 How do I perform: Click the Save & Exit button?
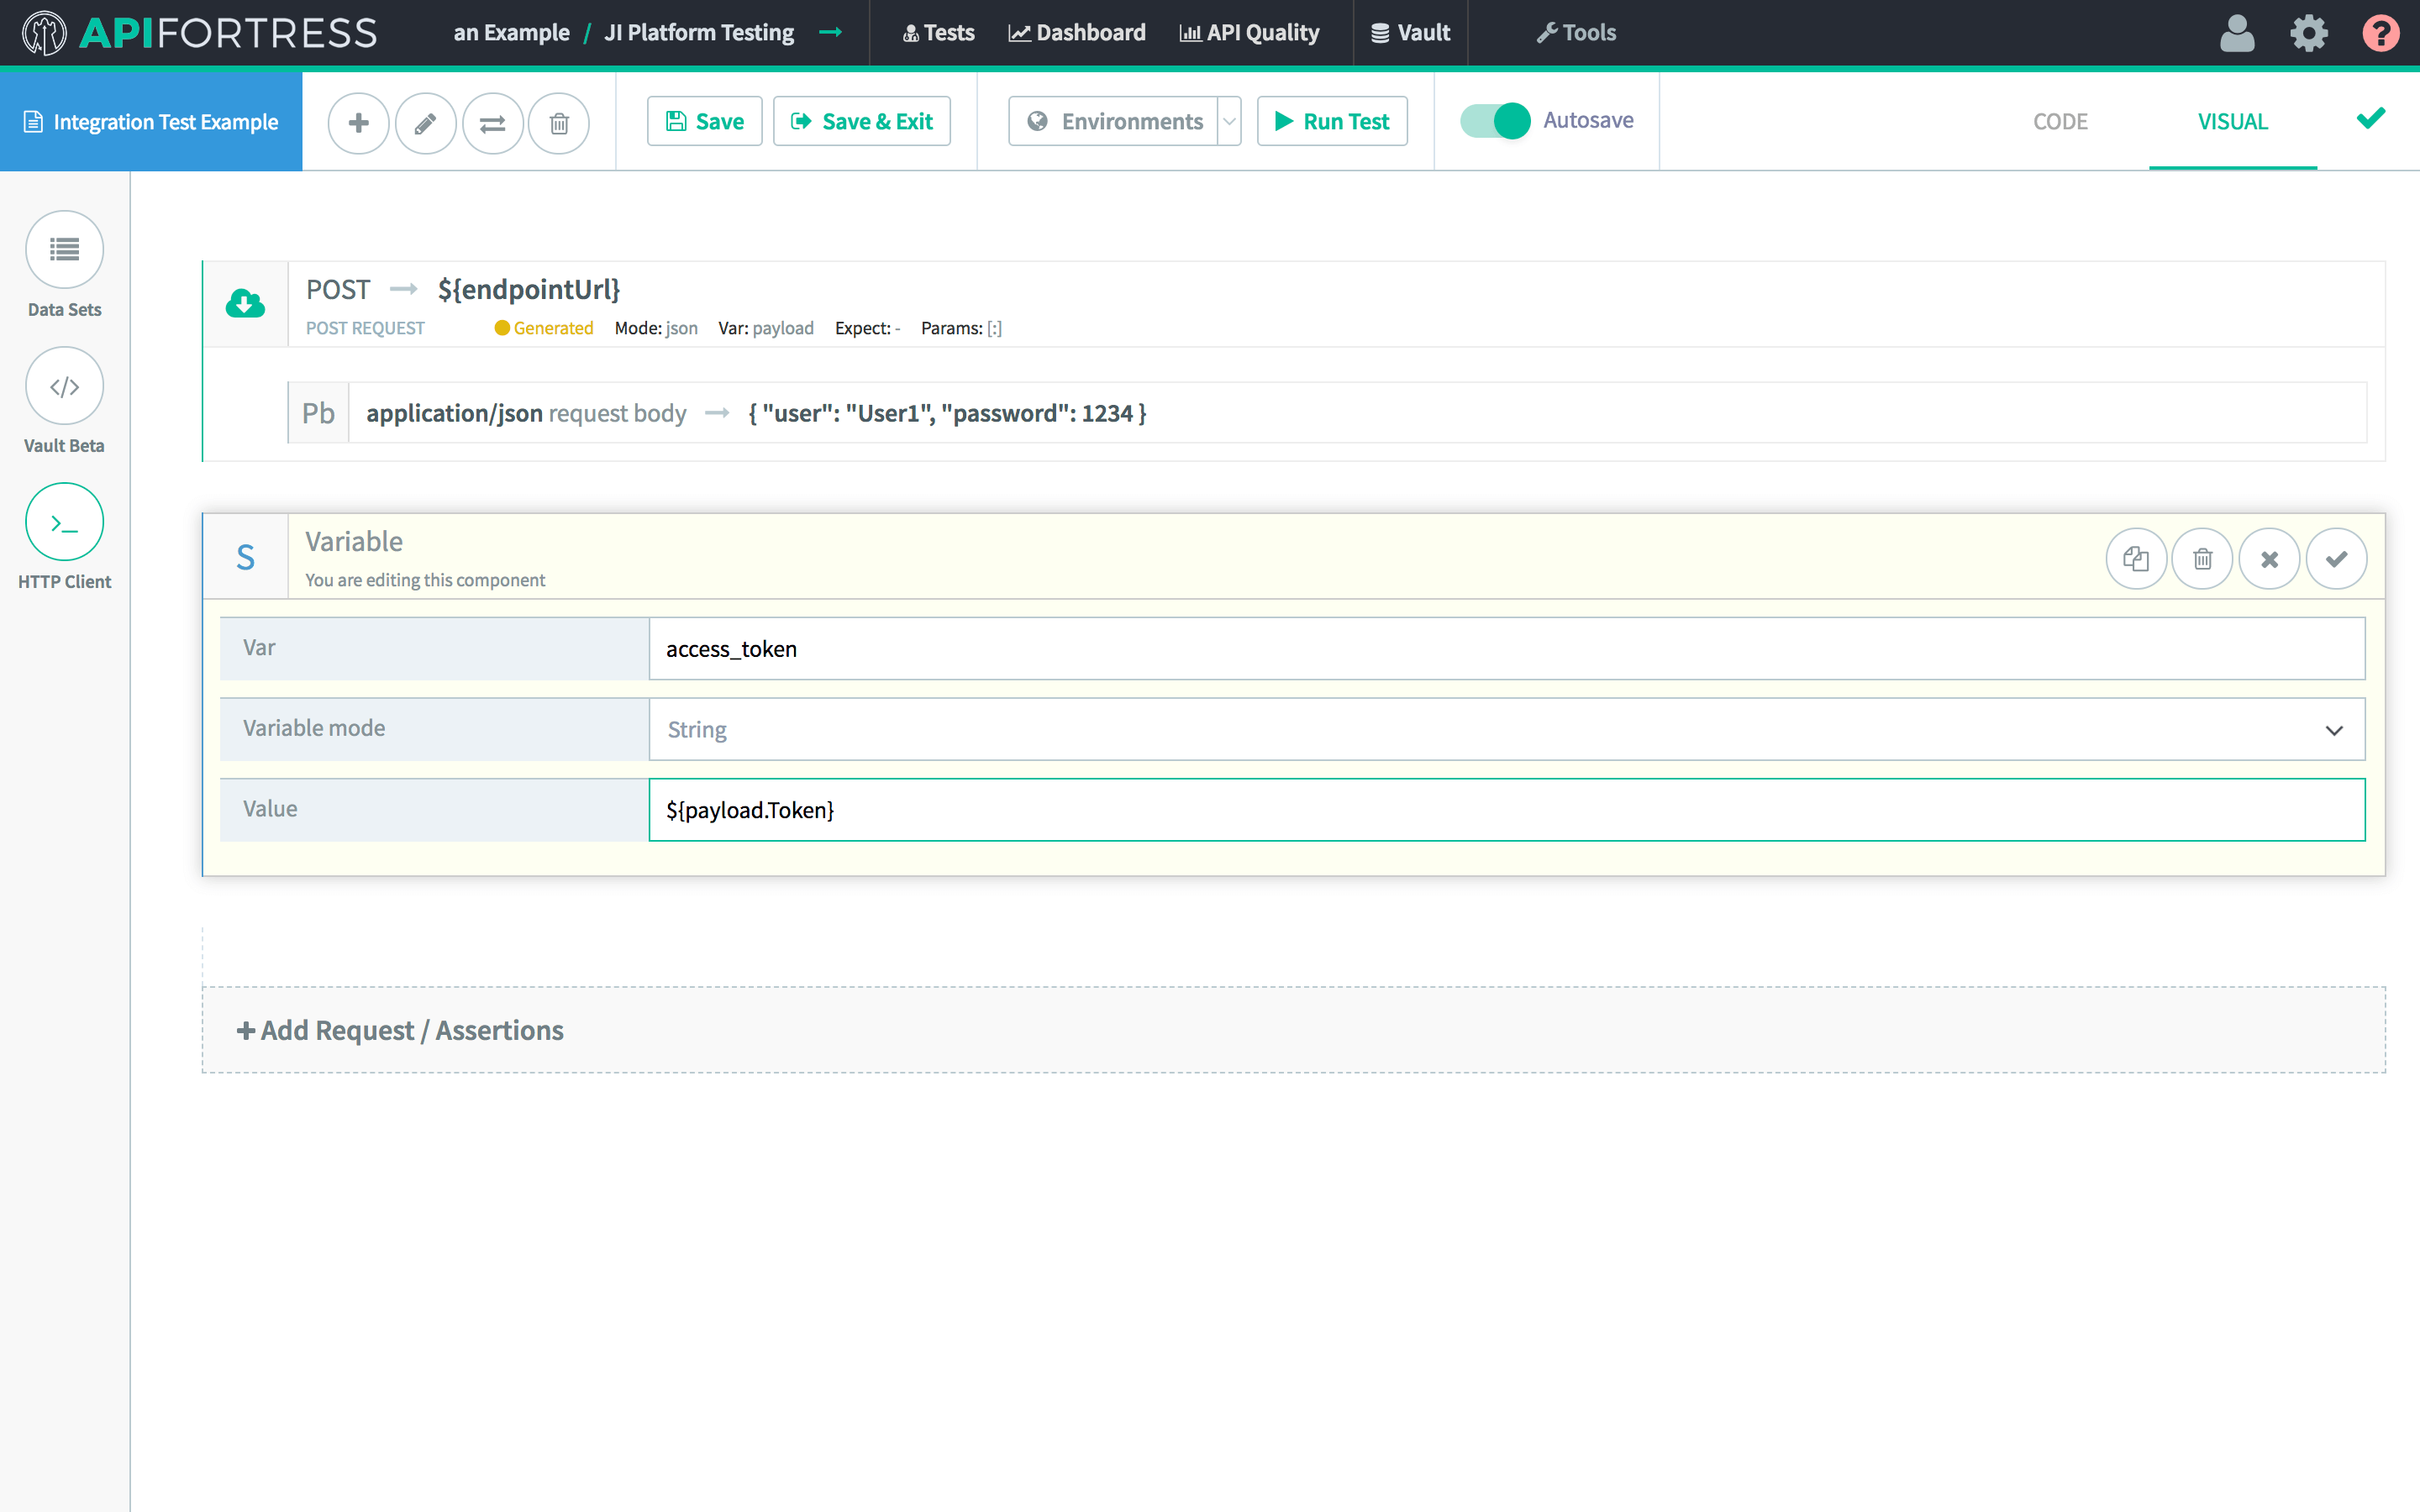861,121
